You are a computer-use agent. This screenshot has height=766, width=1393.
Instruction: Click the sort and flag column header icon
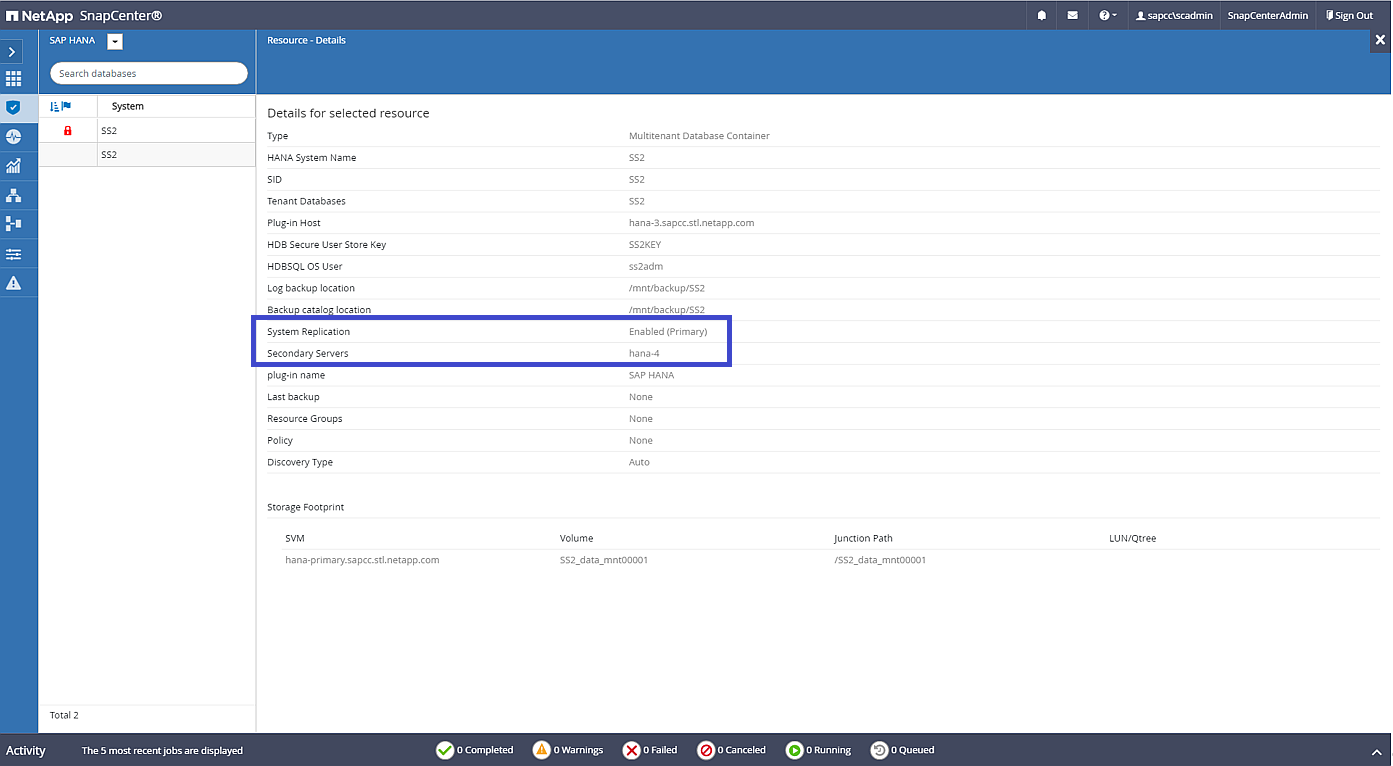click(x=60, y=106)
